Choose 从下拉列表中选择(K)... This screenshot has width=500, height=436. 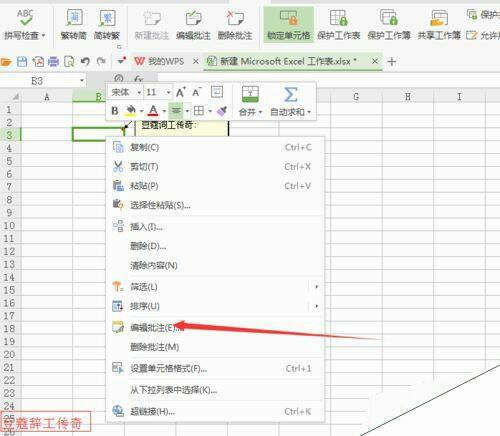coord(215,390)
